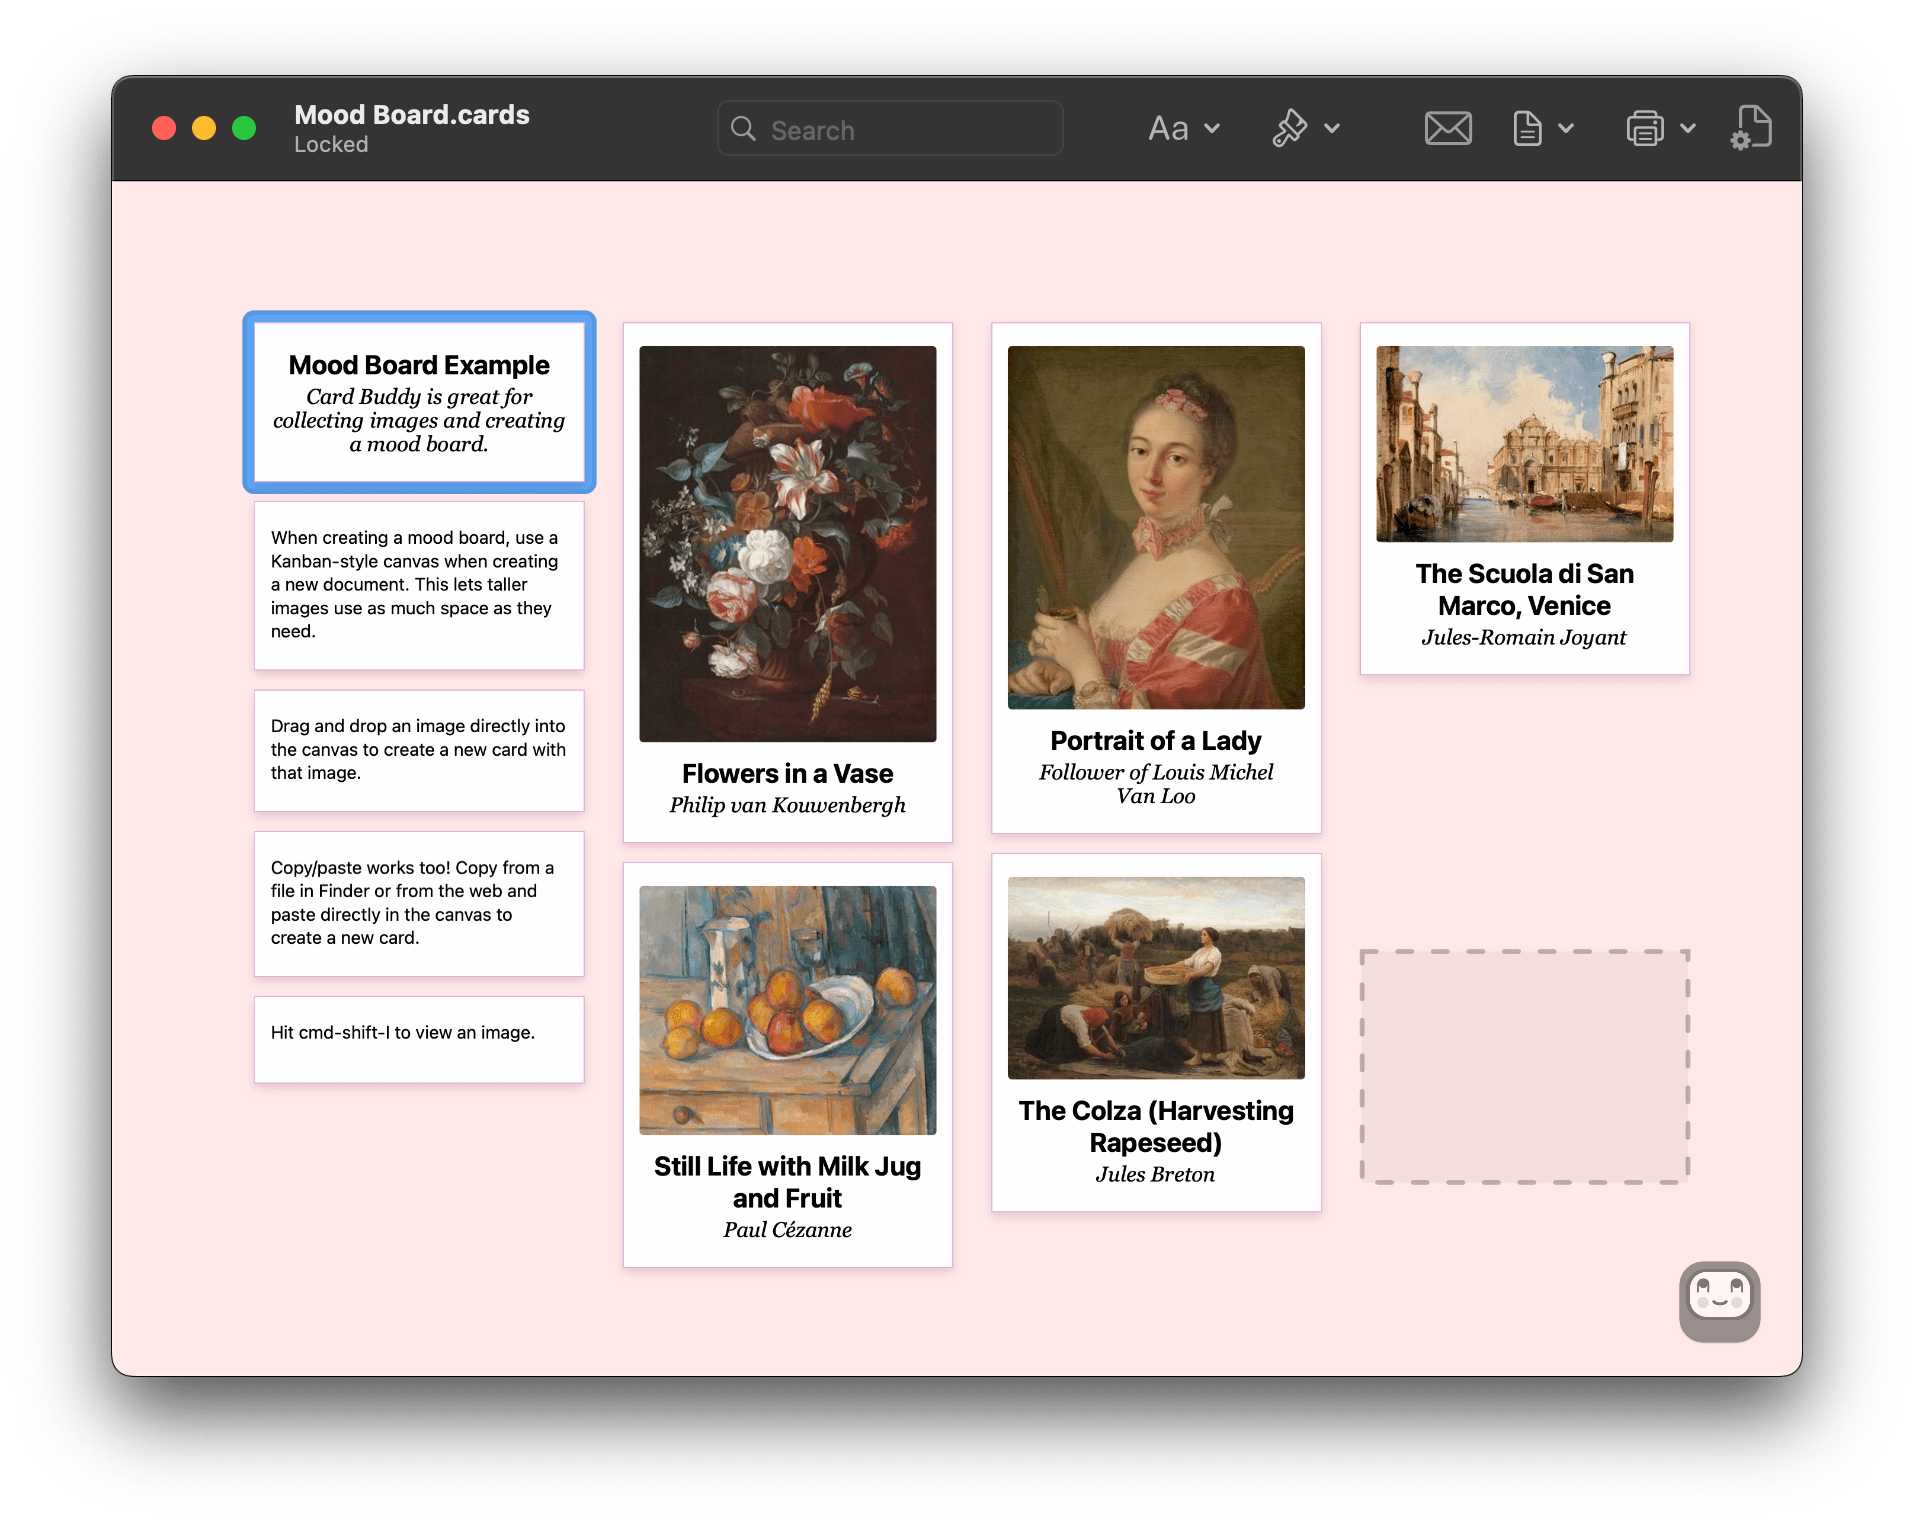Image resolution: width=1914 pixels, height=1524 pixels.
Task: Click 'The Colza (Harvesting Rapeseed)' title
Action: pos(1156,1127)
